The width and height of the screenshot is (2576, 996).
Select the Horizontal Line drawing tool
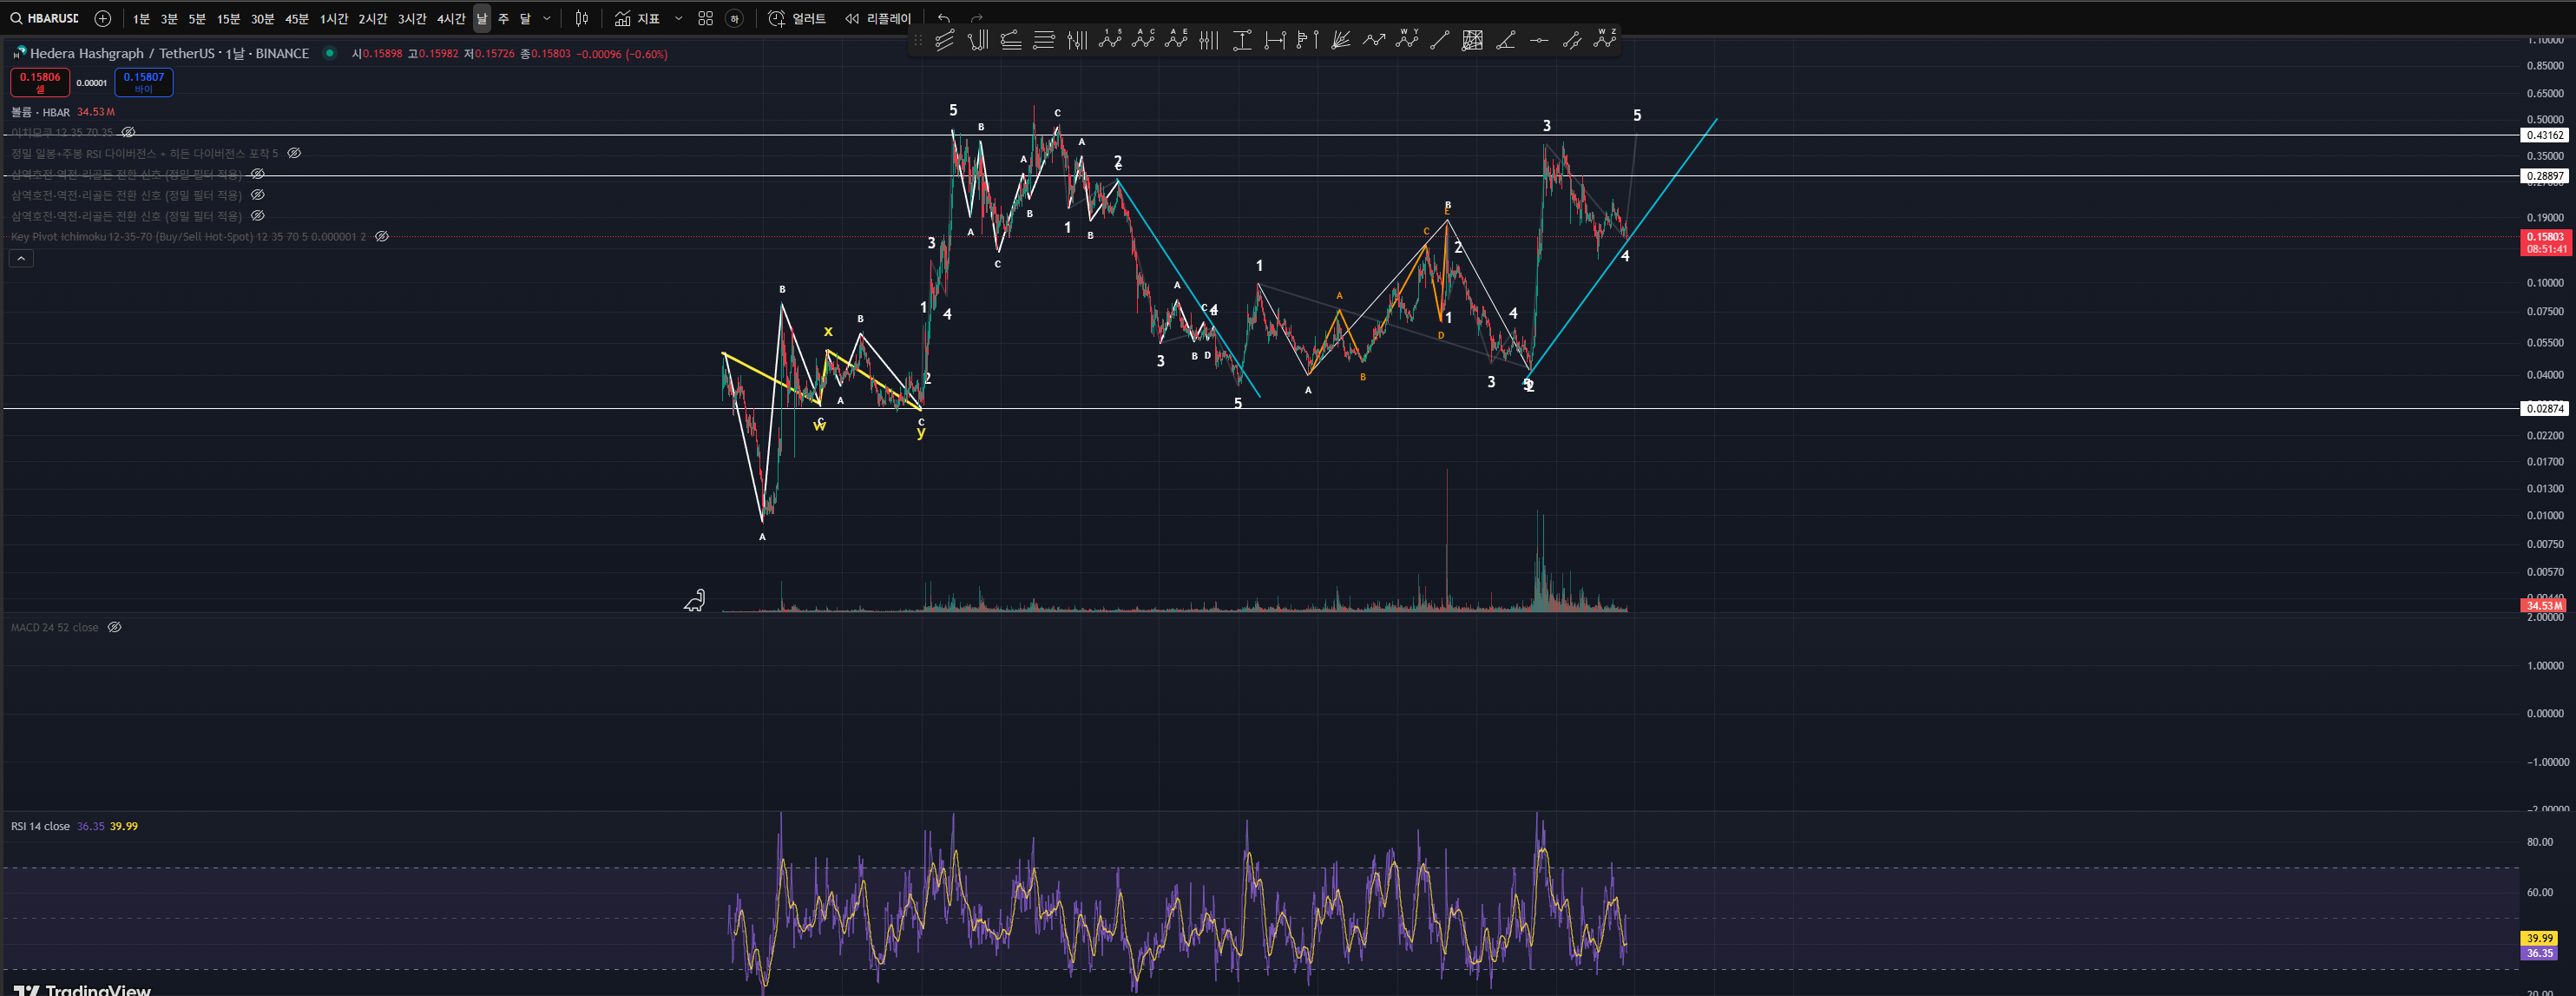(x=1539, y=40)
